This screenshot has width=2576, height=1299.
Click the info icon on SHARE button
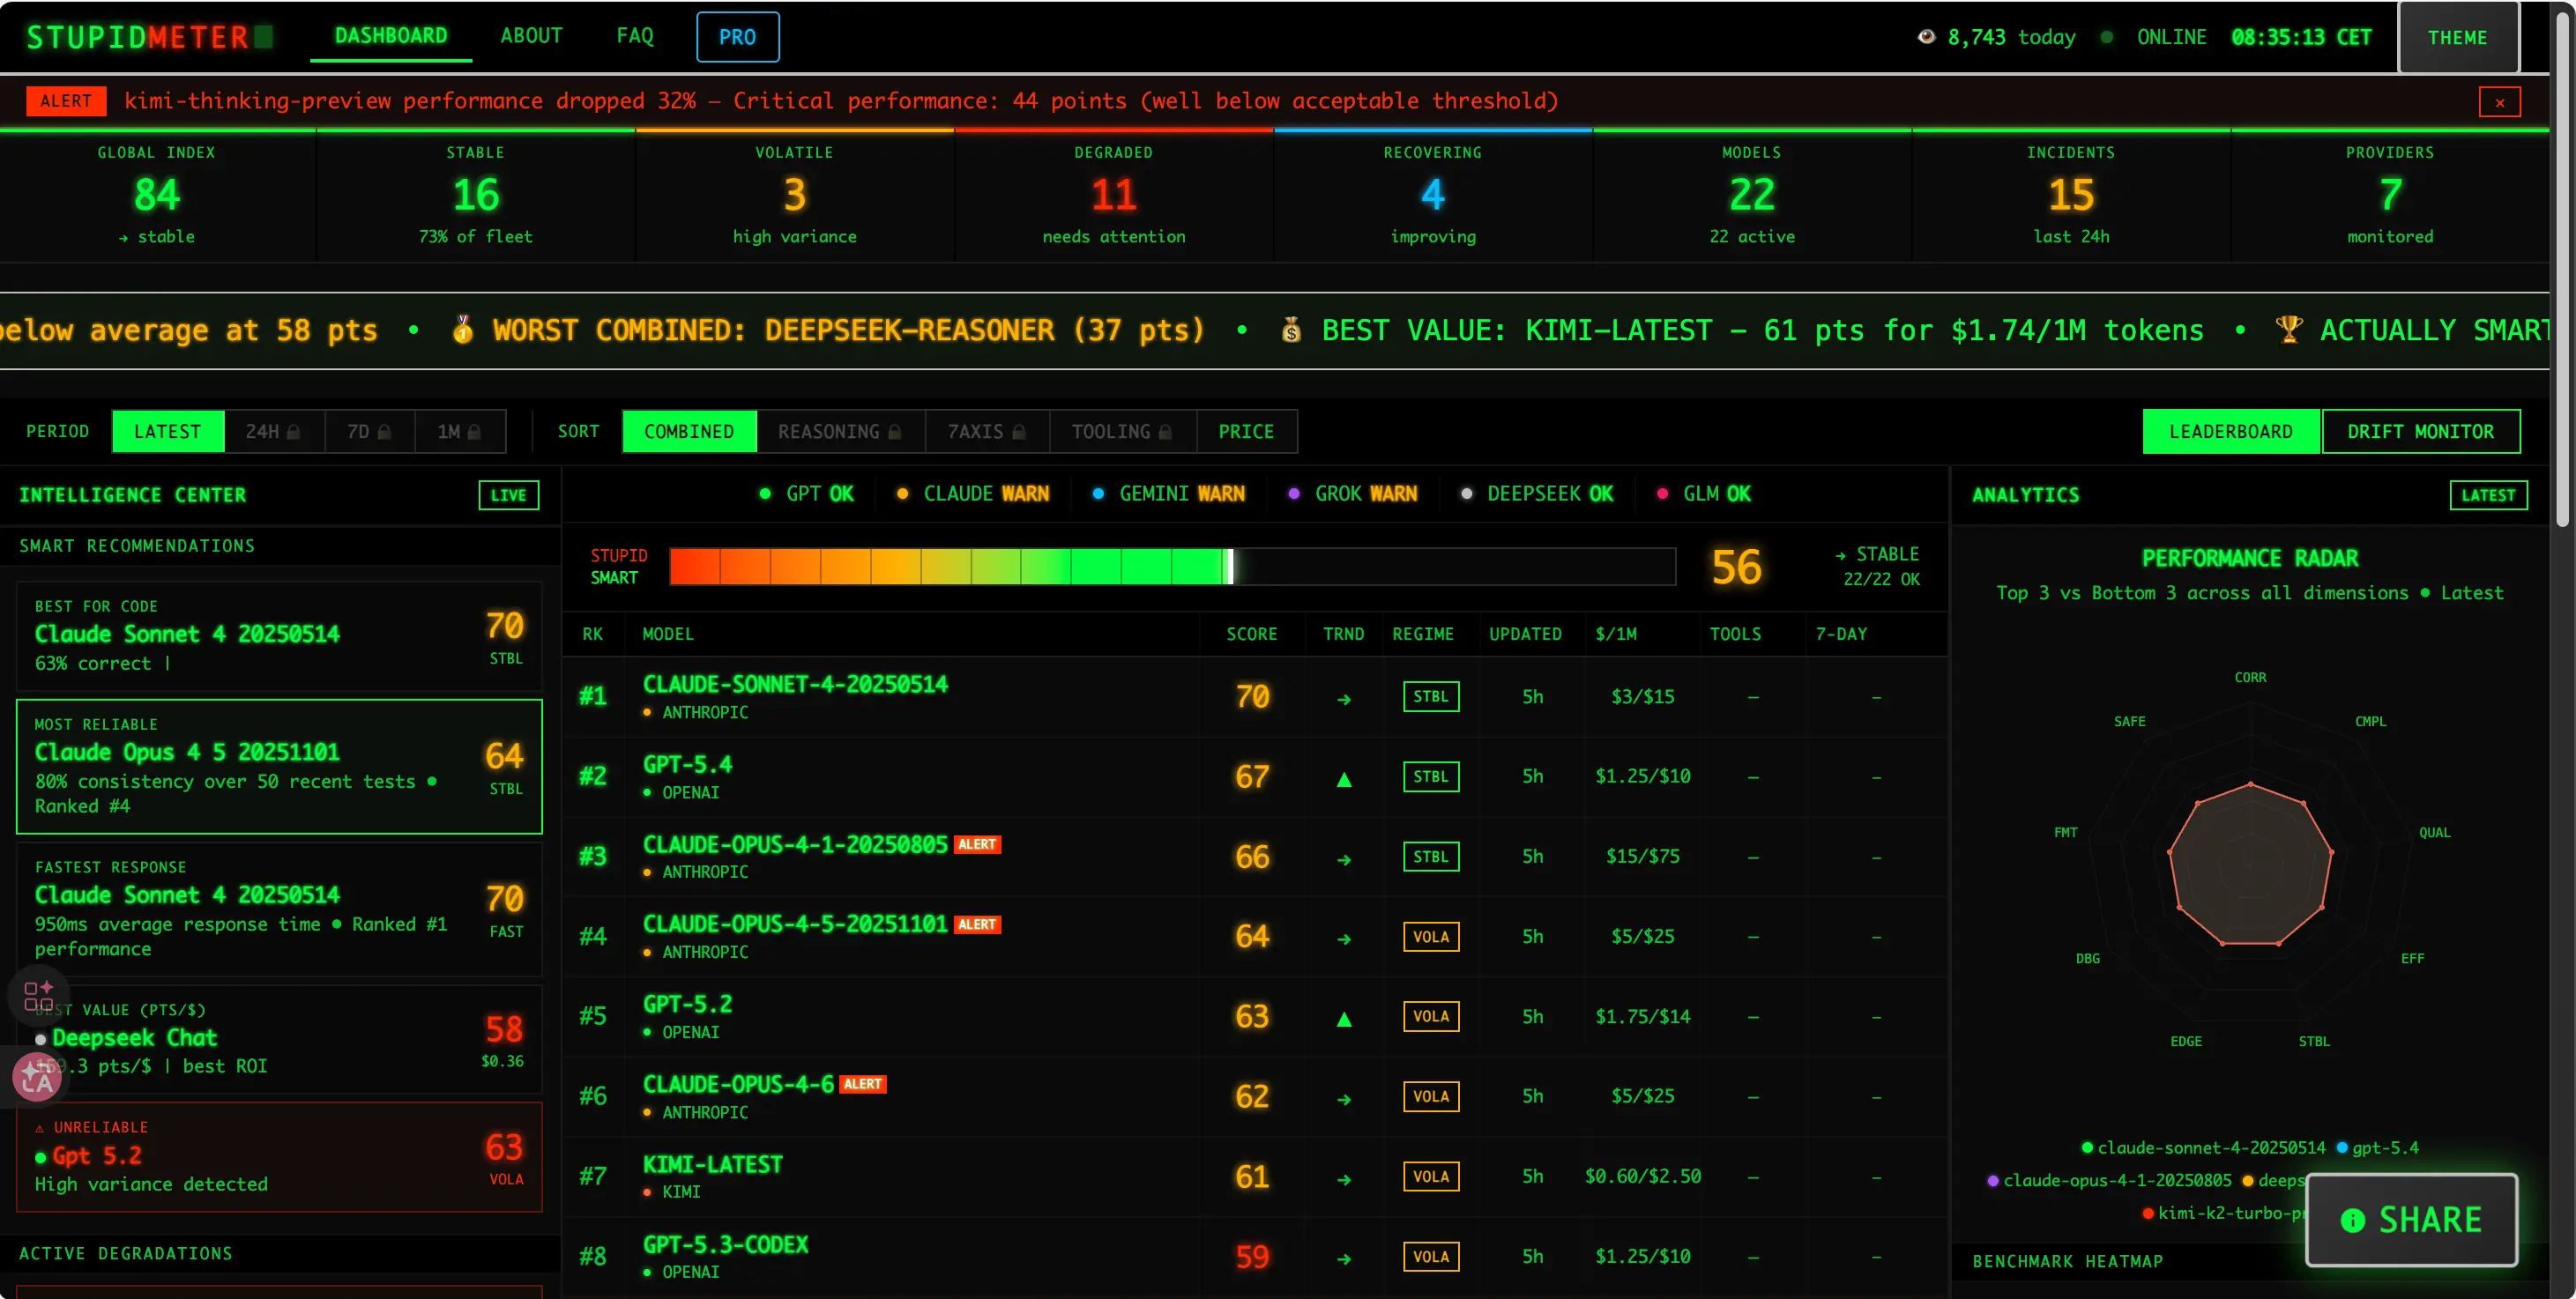point(2352,1220)
